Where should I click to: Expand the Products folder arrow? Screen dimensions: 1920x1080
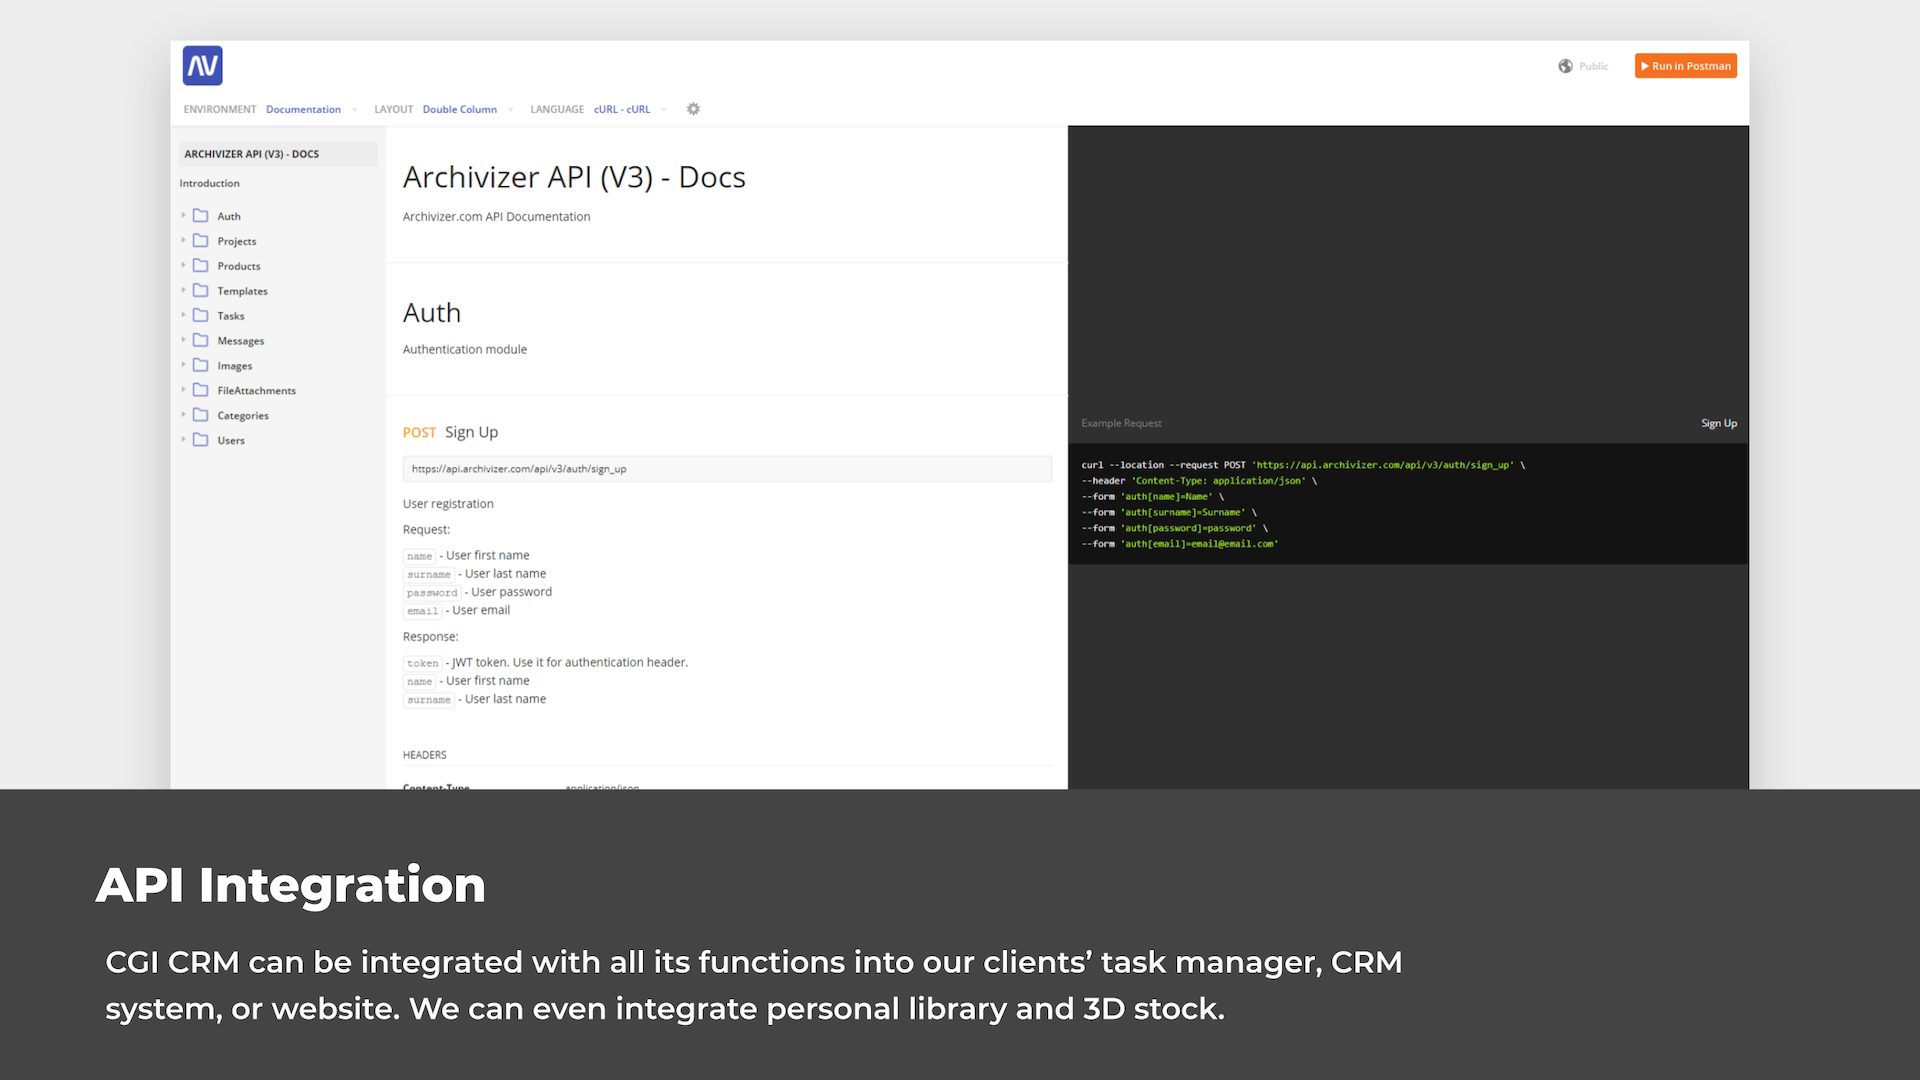(x=184, y=265)
